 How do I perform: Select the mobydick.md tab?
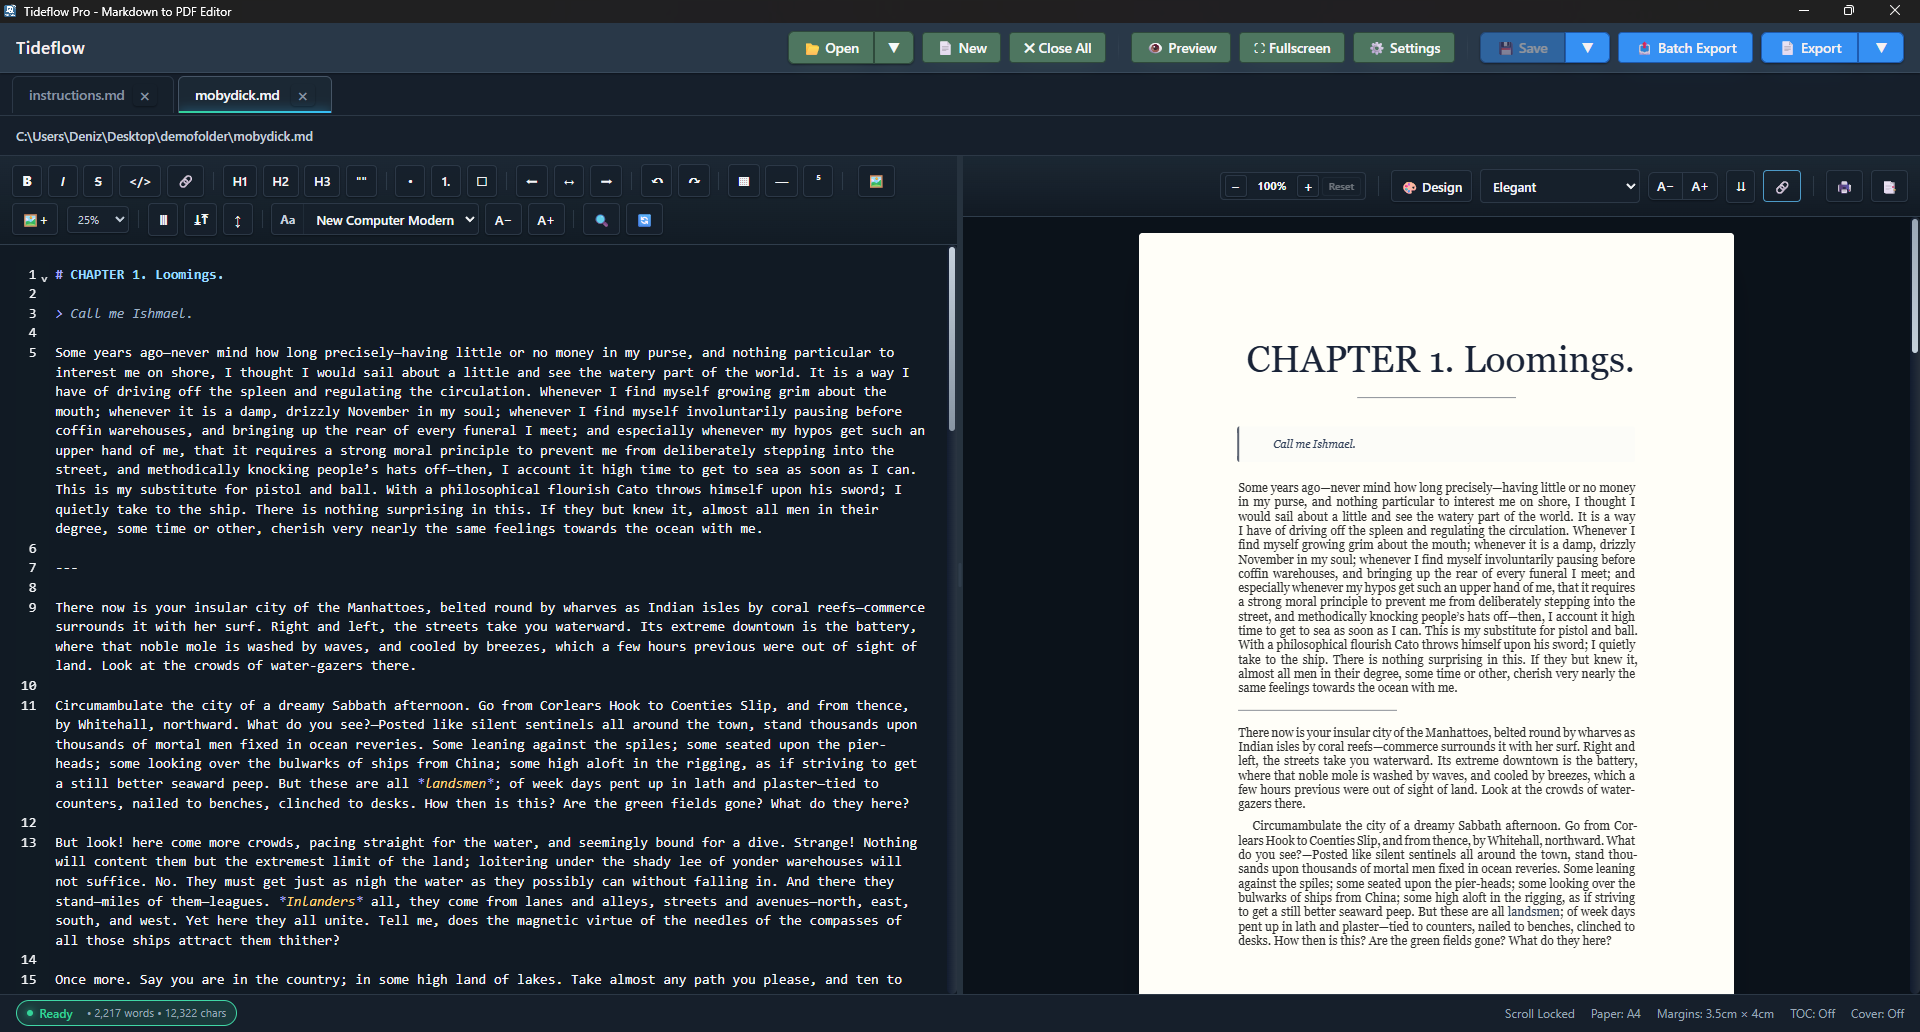tap(237, 95)
